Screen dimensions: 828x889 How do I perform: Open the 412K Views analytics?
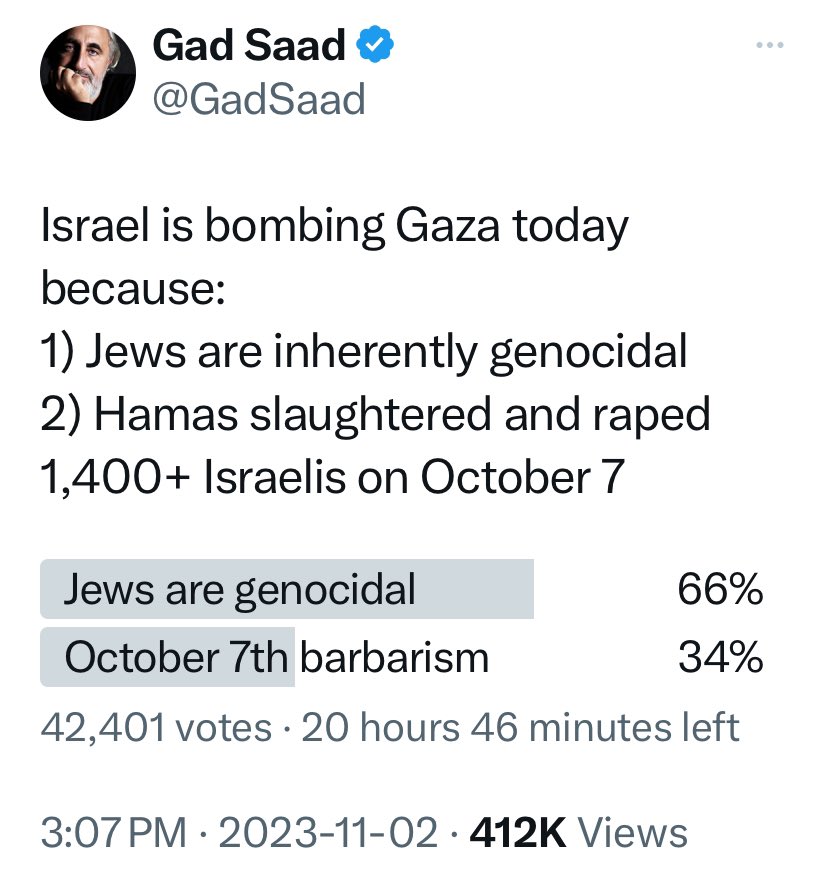tap(579, 832)
